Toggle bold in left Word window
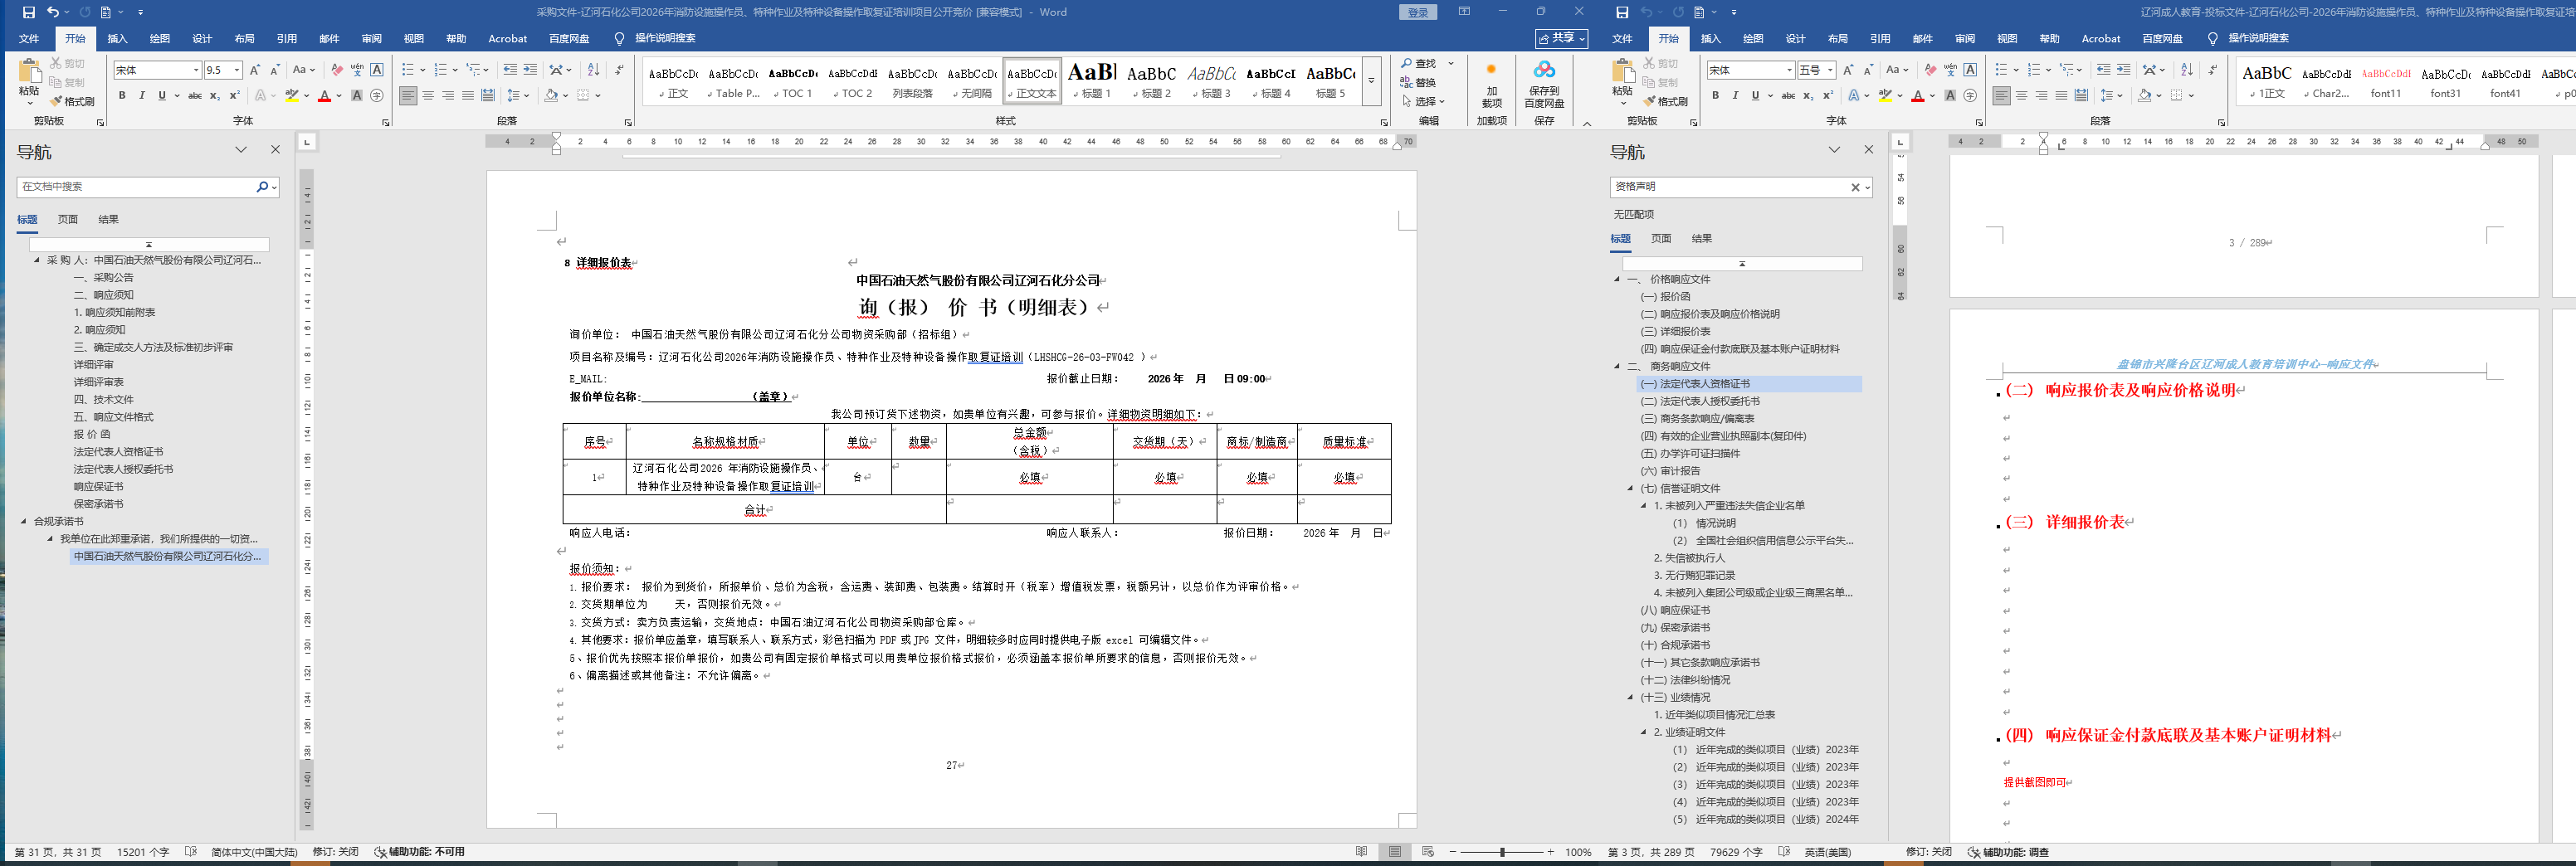The image size is (2576, 866). [x=122, y=96]
